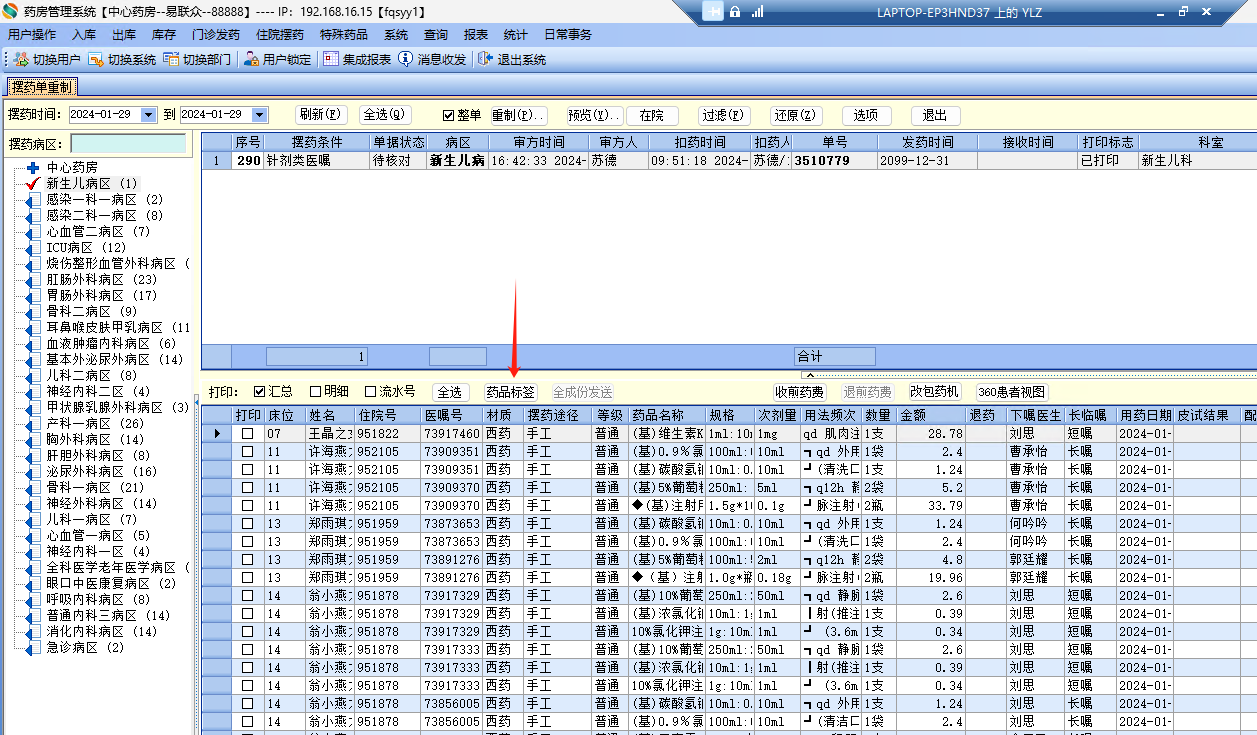Click the 退出系统 toolbar icon
This screenshot has height=735, width=1257.
(485, 60)
